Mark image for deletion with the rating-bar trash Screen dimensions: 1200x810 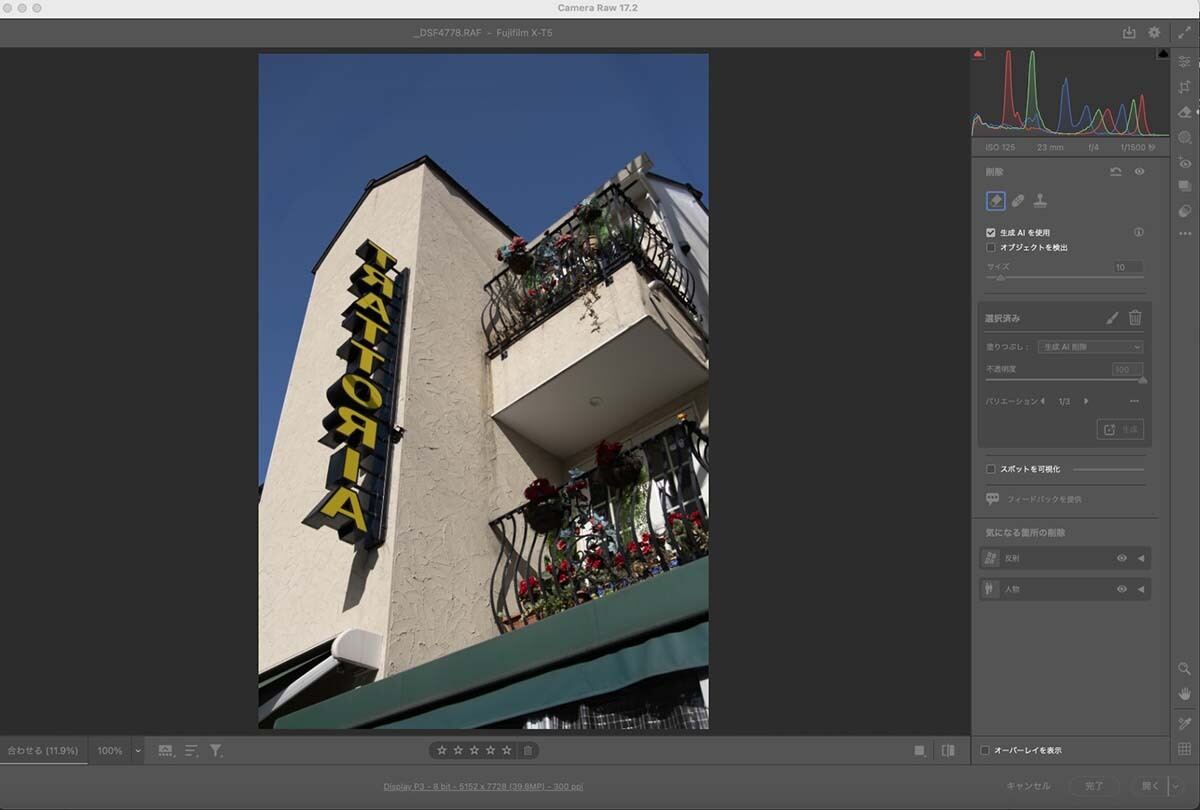(x=528, y=750)
